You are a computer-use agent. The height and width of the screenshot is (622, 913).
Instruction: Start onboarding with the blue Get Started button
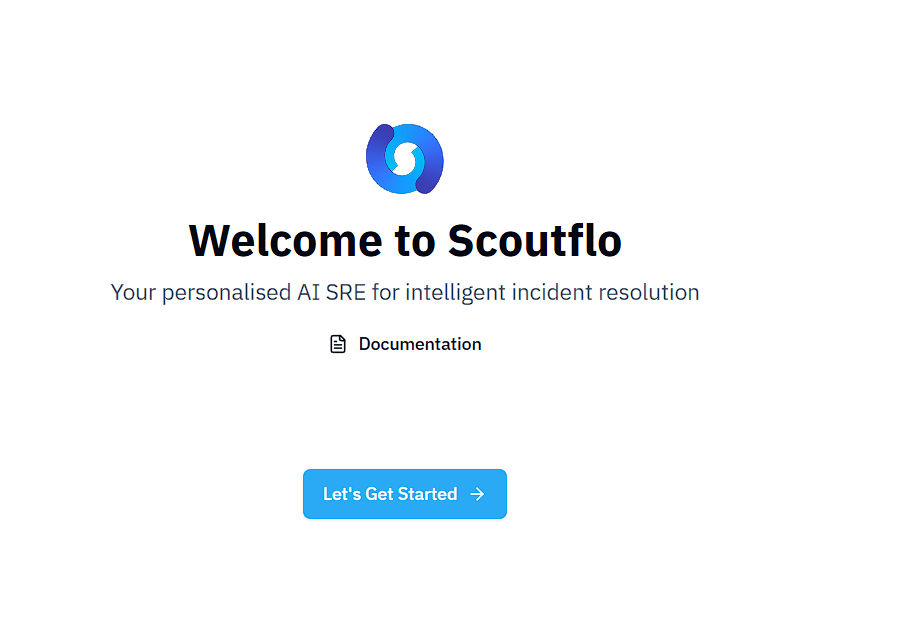point(404,494)
